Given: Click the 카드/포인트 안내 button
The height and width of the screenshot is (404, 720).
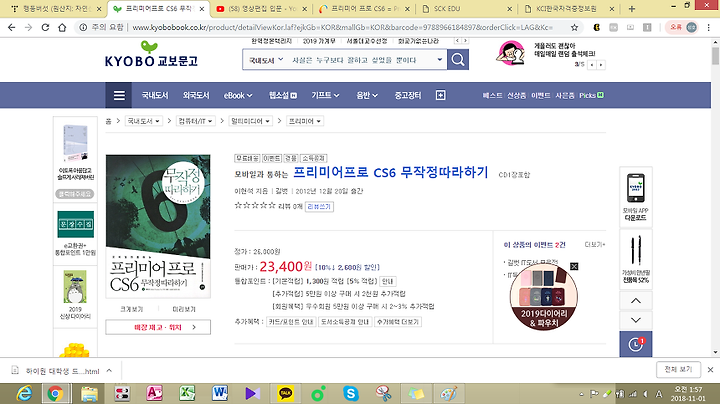Looking at the screenshot, I should click(291, 322).
